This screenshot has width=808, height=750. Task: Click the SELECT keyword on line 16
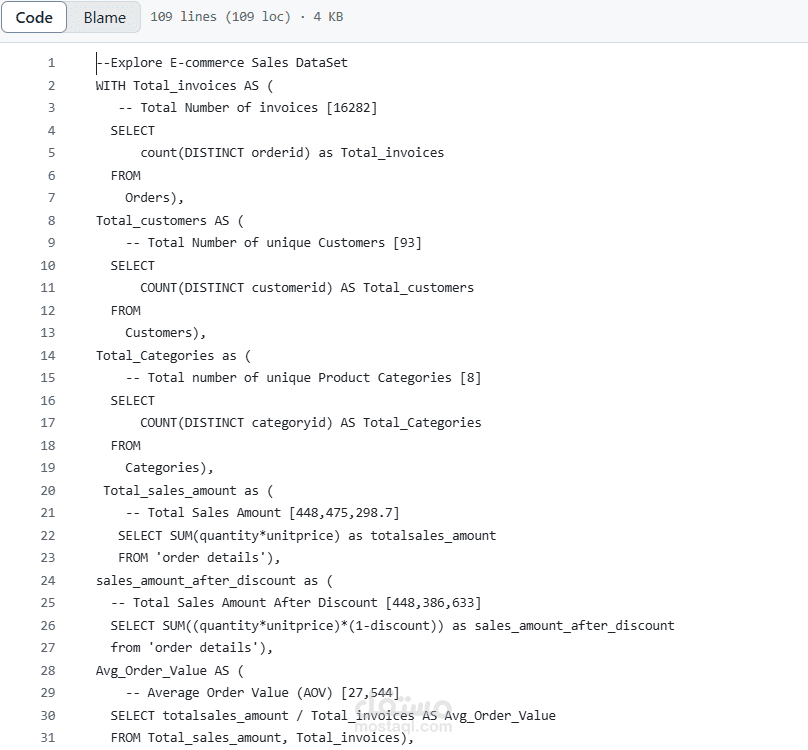point(132,401)
